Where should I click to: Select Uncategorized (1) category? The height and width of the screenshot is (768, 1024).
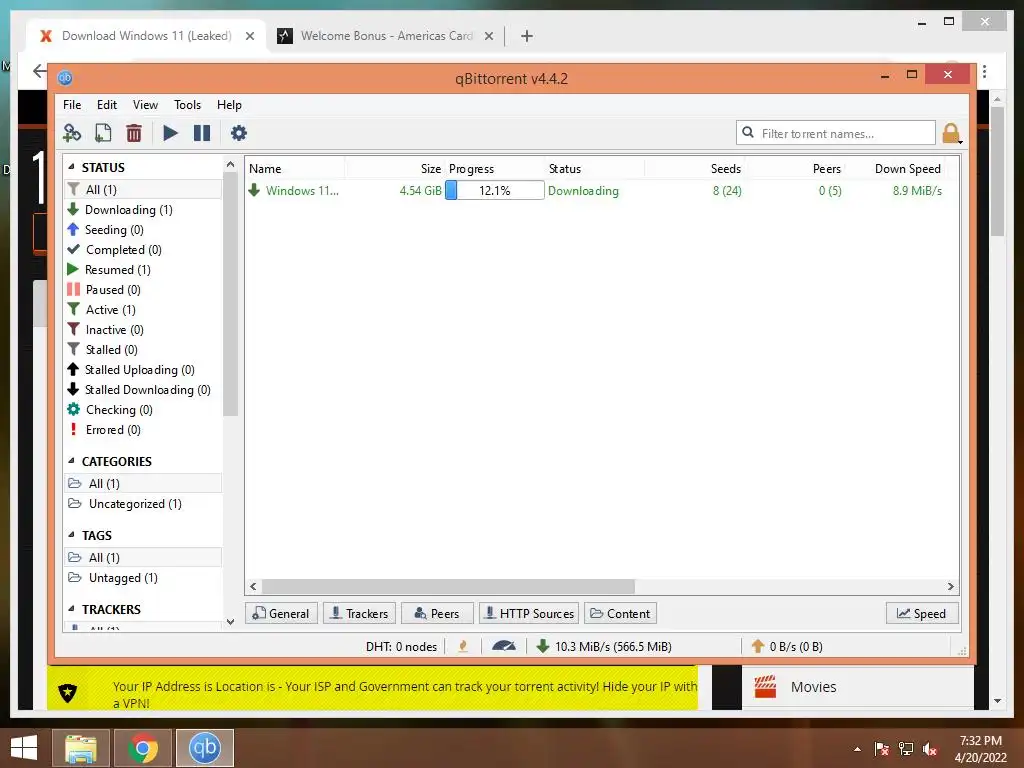click(135, 504)
